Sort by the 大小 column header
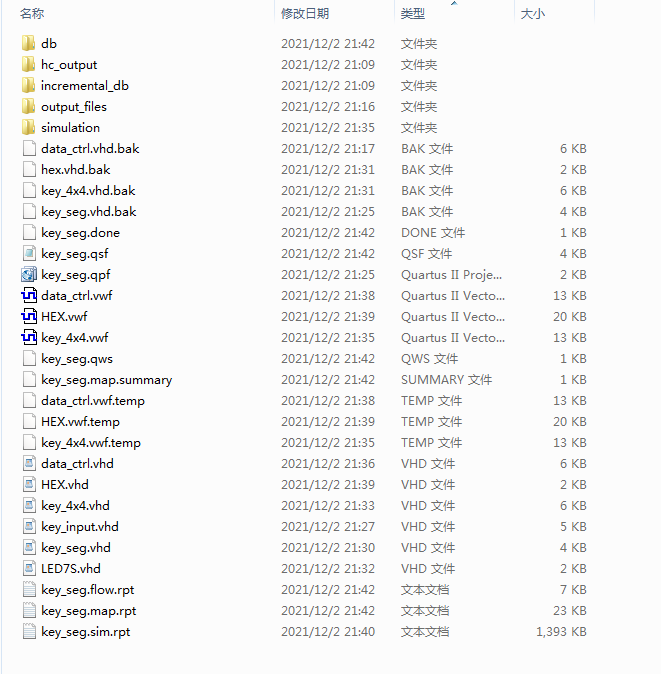The image size is (661, 674). (532, 14)
